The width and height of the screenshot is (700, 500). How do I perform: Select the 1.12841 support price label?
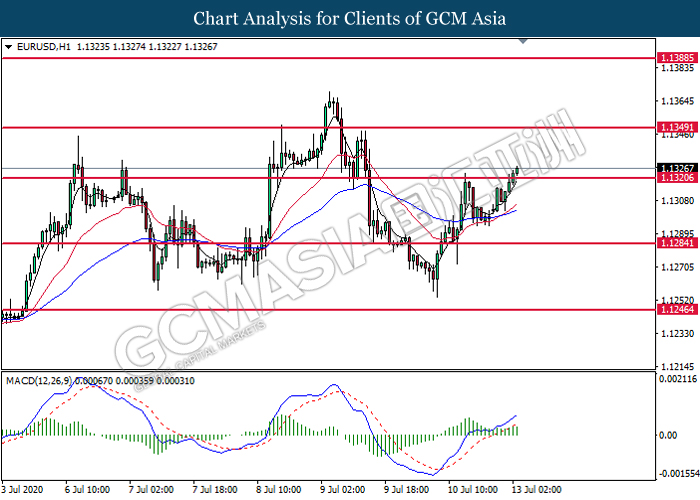[x=677, y=243]
